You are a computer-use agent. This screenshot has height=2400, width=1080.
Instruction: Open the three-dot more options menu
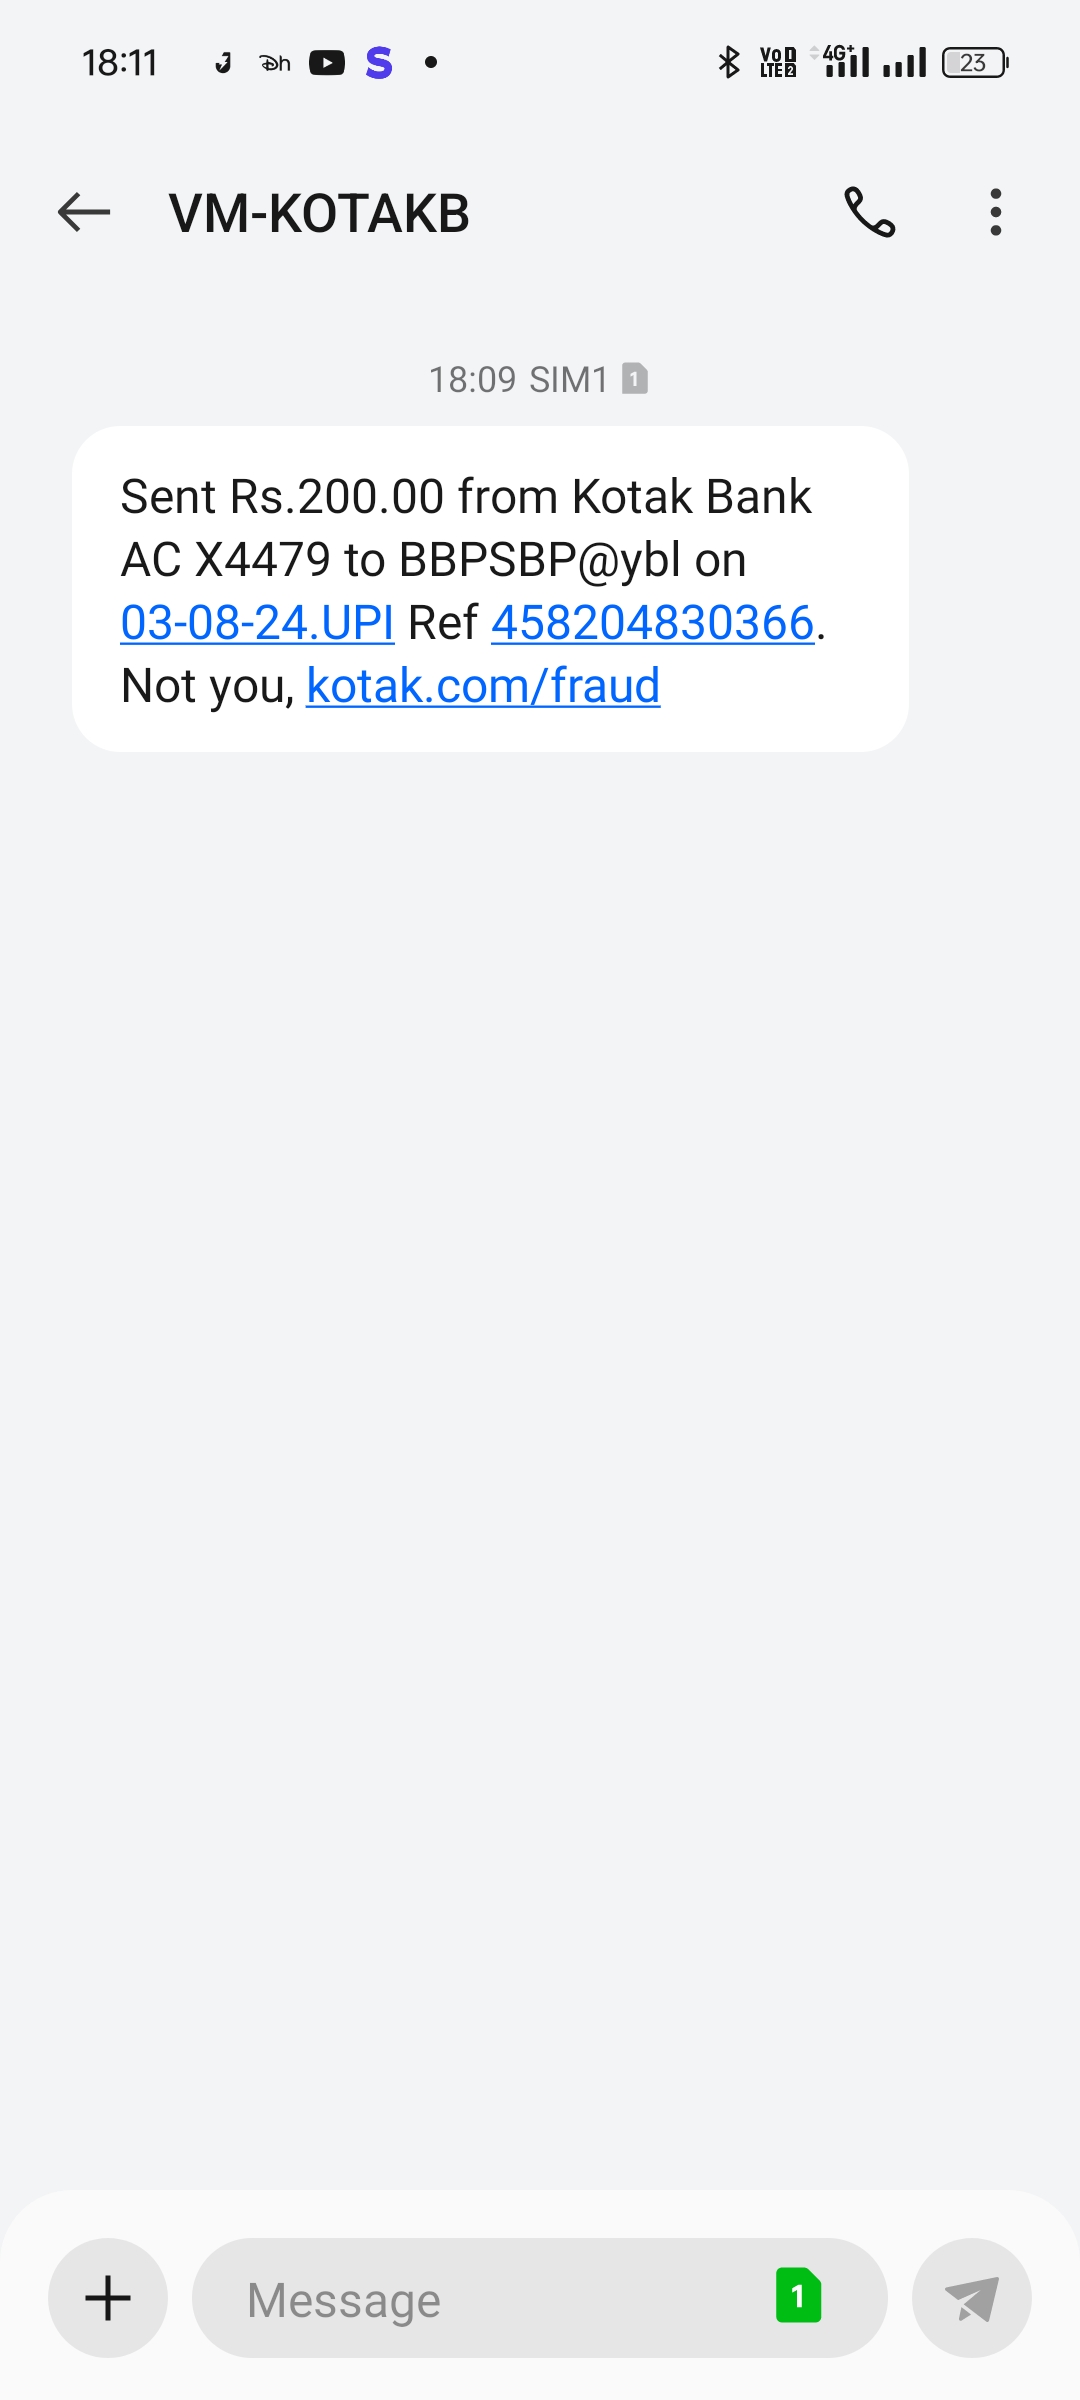(995, 212)
